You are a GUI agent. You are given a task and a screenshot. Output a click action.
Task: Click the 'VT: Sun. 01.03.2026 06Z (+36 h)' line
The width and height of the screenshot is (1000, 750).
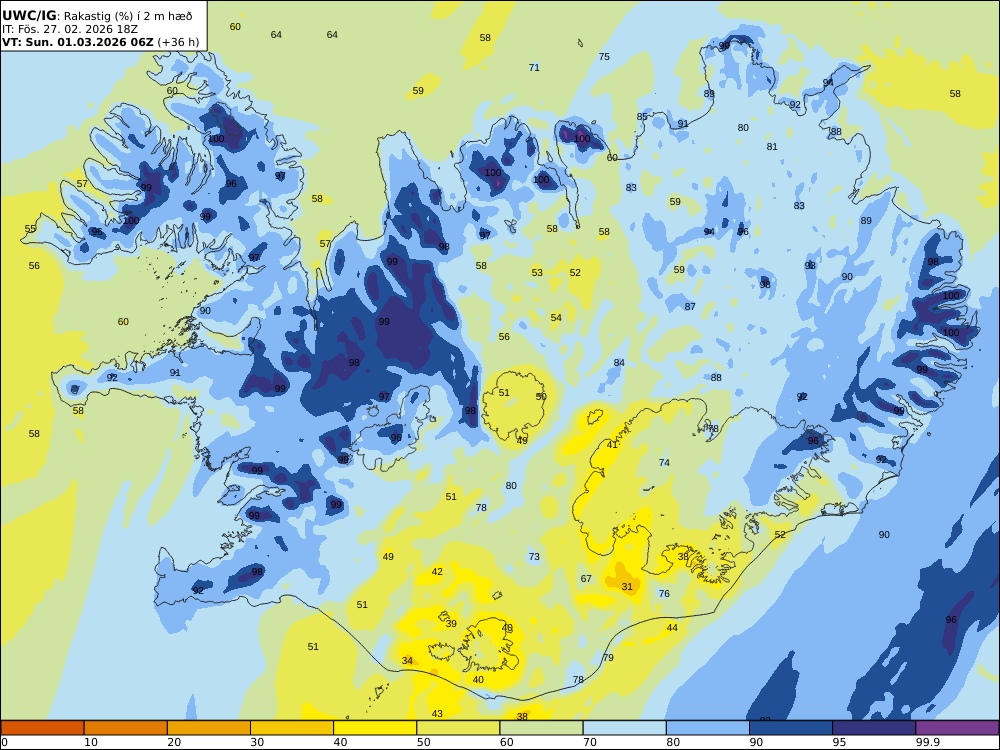[x=101, y=42]
